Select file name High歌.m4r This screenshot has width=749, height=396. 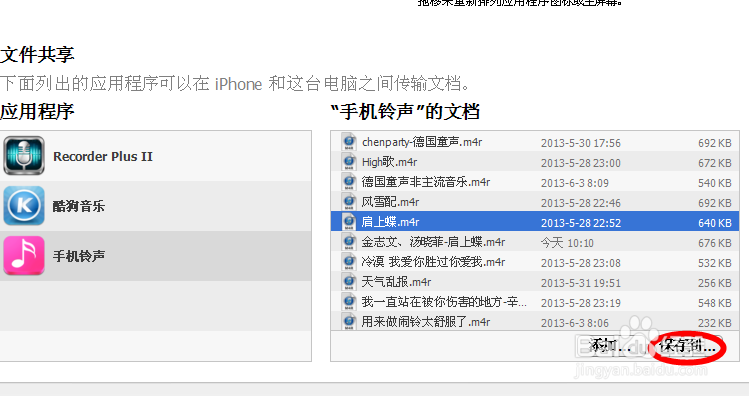coord(389,162)
